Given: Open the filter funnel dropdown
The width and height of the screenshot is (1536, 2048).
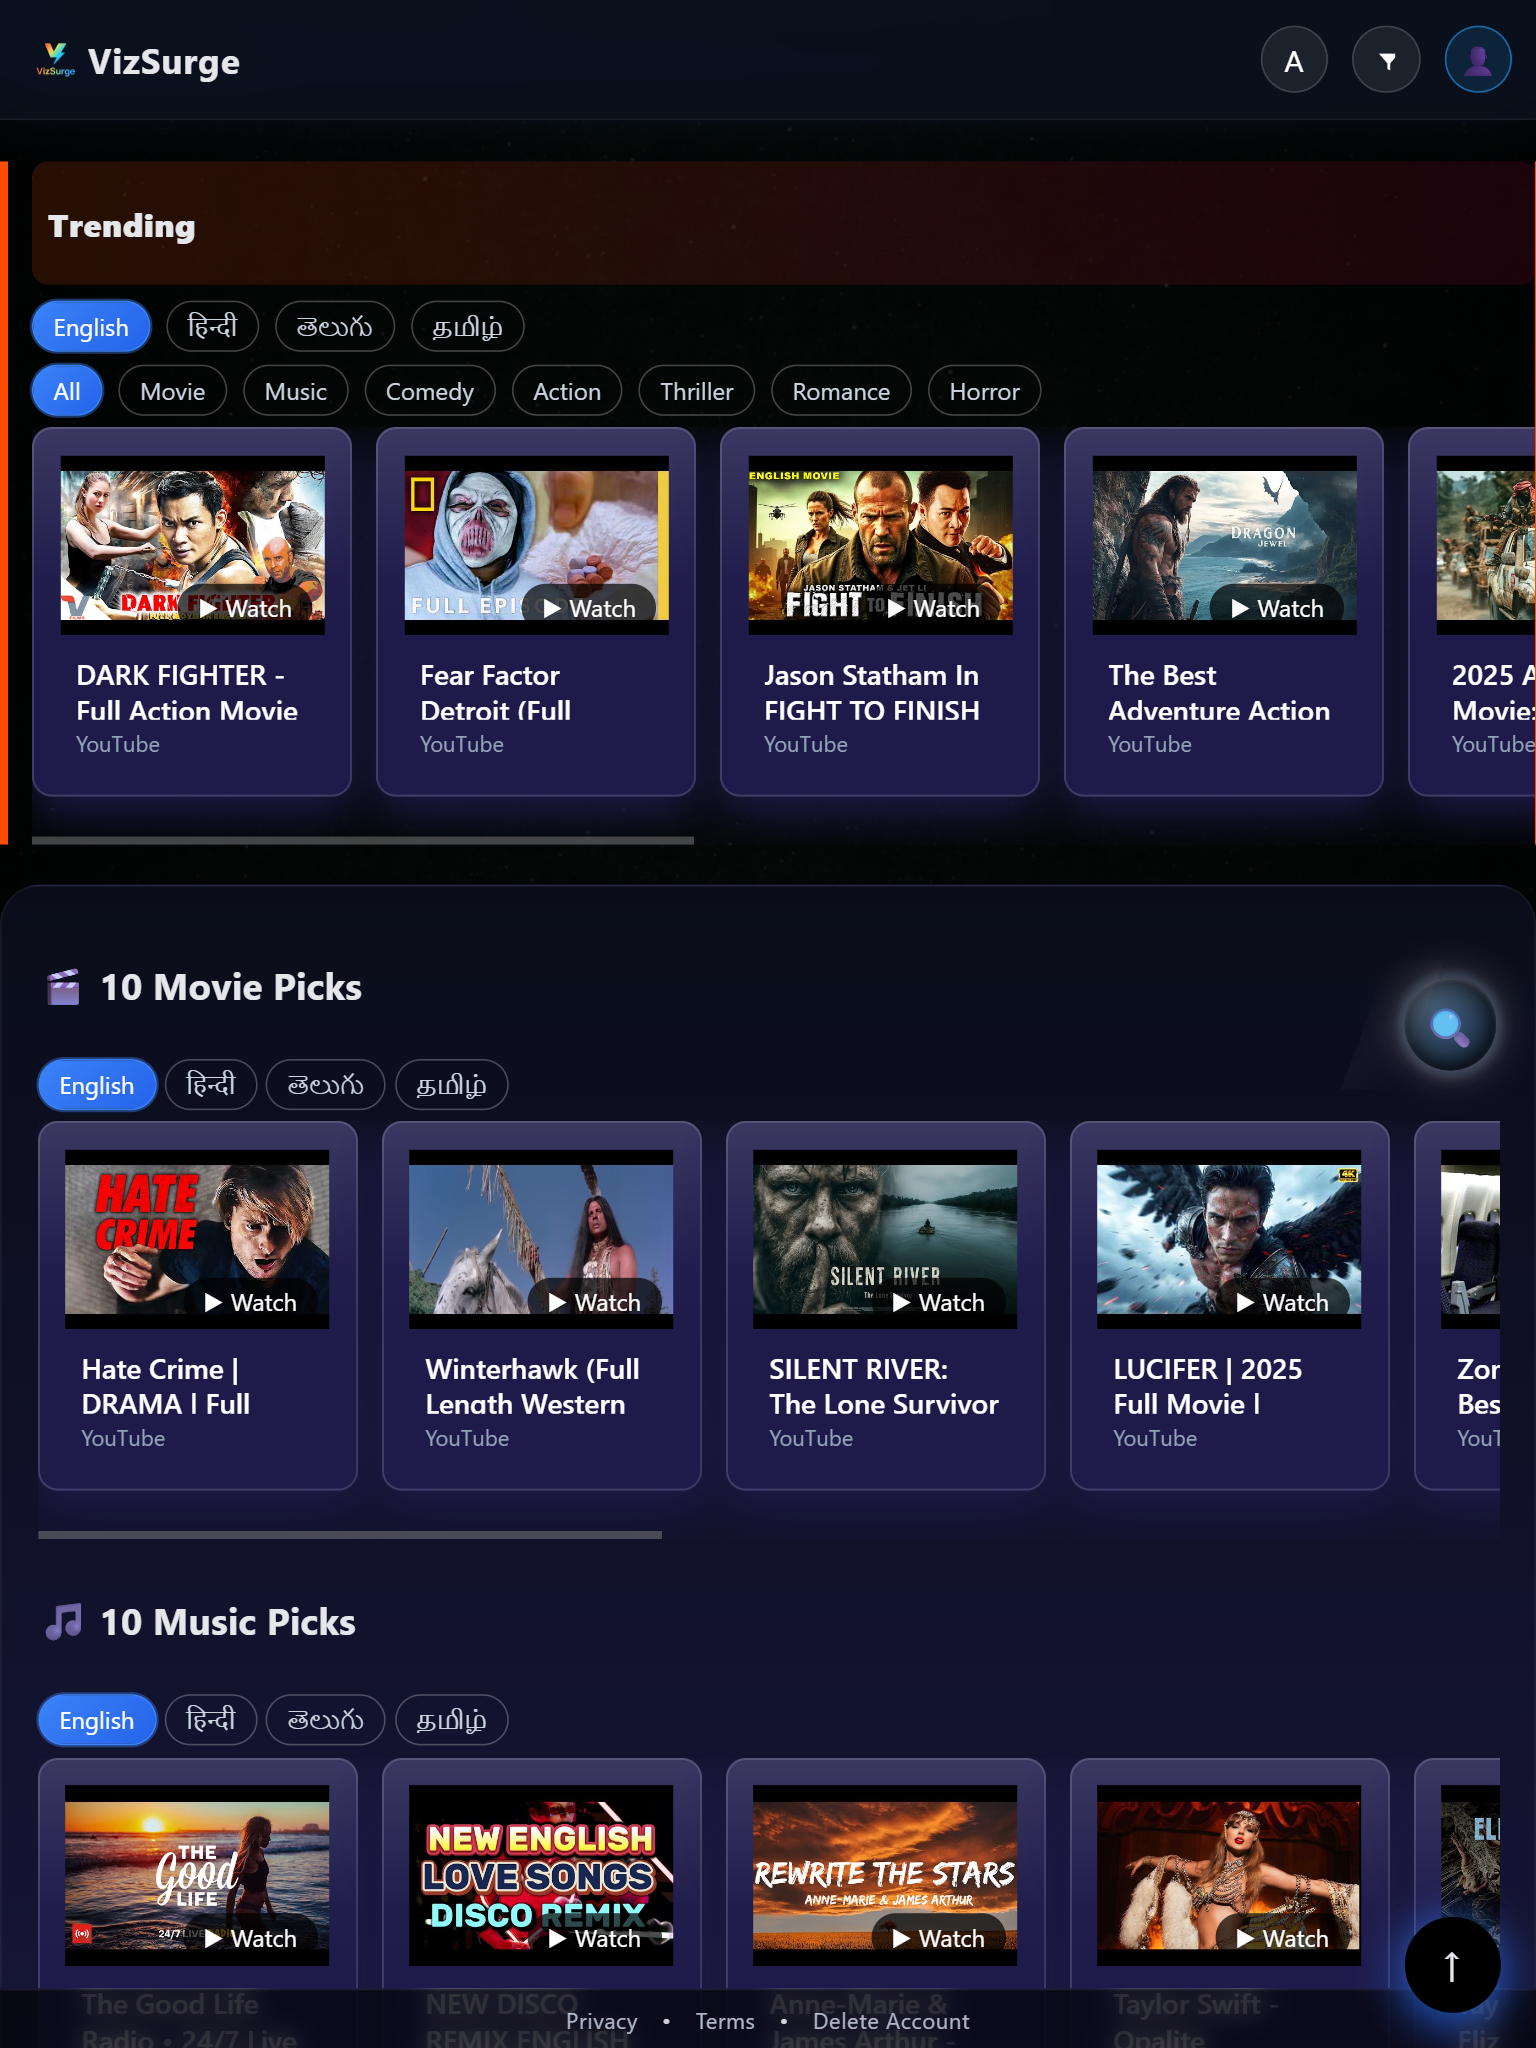Looking at the screenshot, I should click(1386, 60).
